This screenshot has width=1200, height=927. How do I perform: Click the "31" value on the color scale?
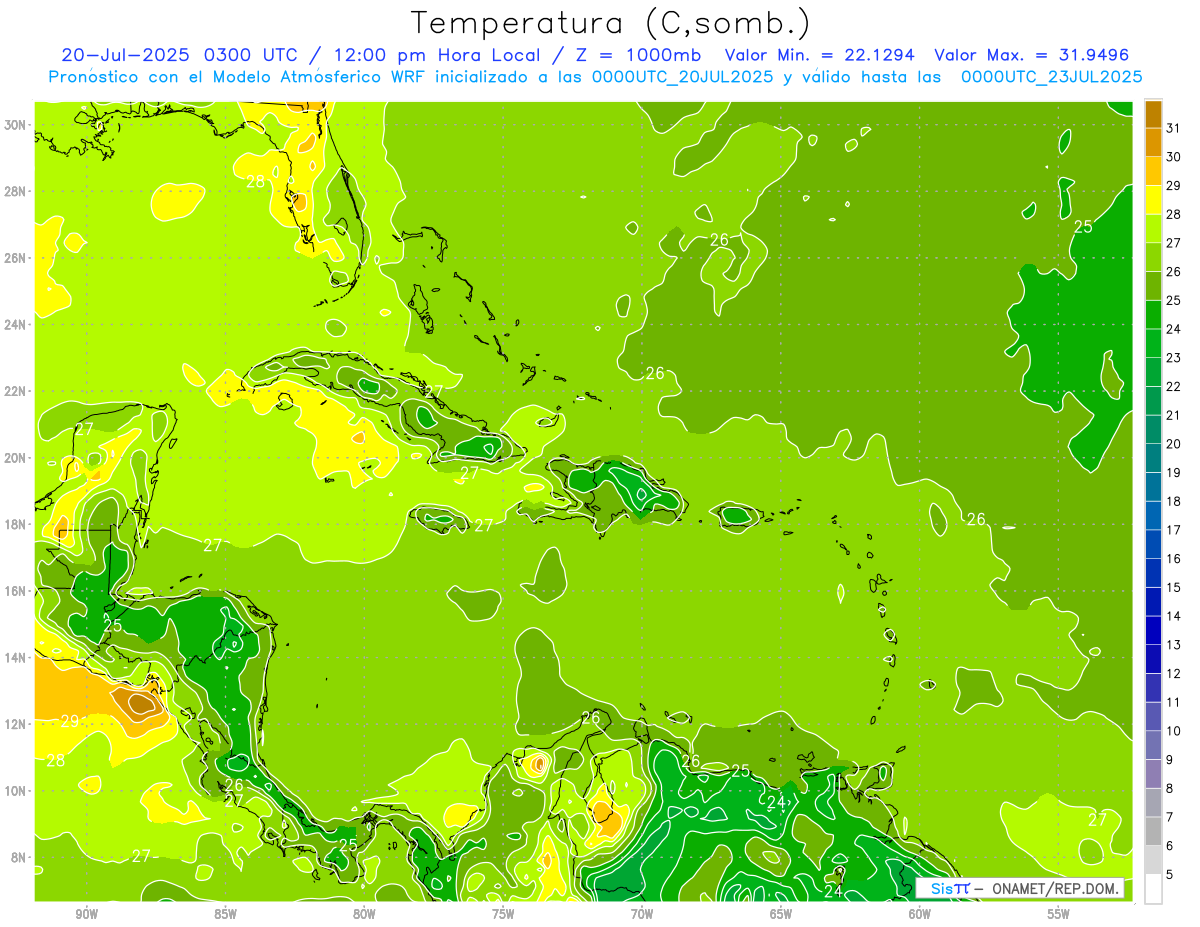point(1174,128)
